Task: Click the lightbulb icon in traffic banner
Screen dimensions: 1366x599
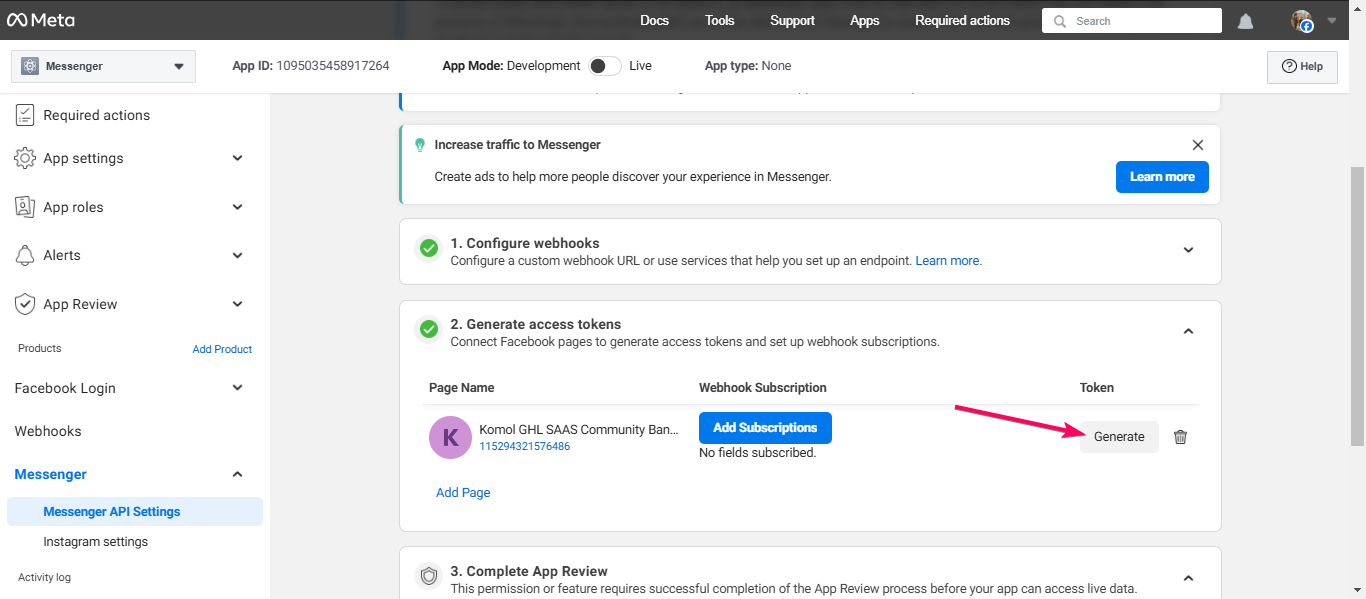Action: 420,145
